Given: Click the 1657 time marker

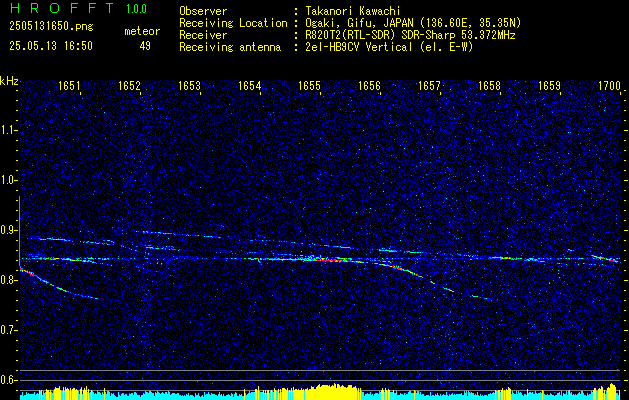Looking at the screenshot, I should point(429,85).
